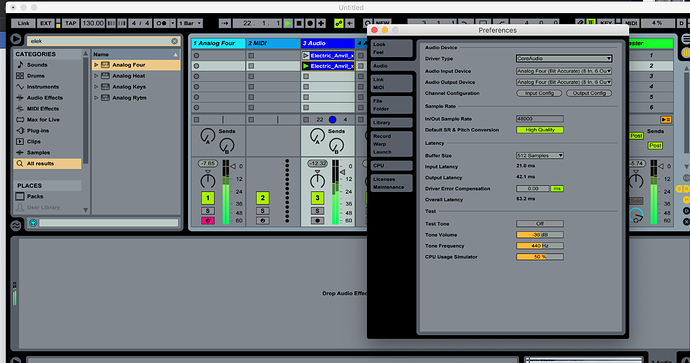This screenshot has height=363, width=690.
Task: Expand Analog Keys browser item
Action: pos(96,87)
